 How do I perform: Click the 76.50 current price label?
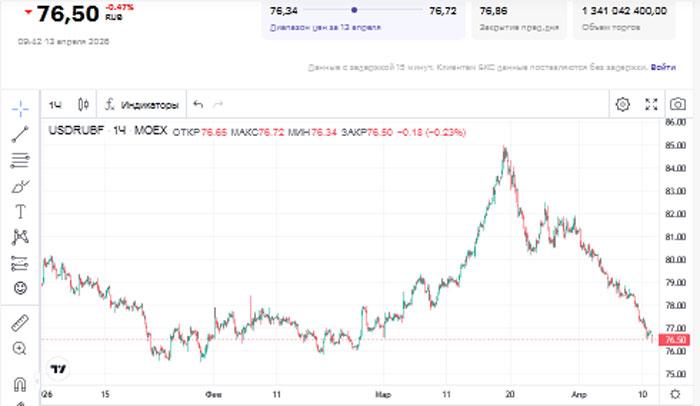pyautogui.click(x=677, y=340)
